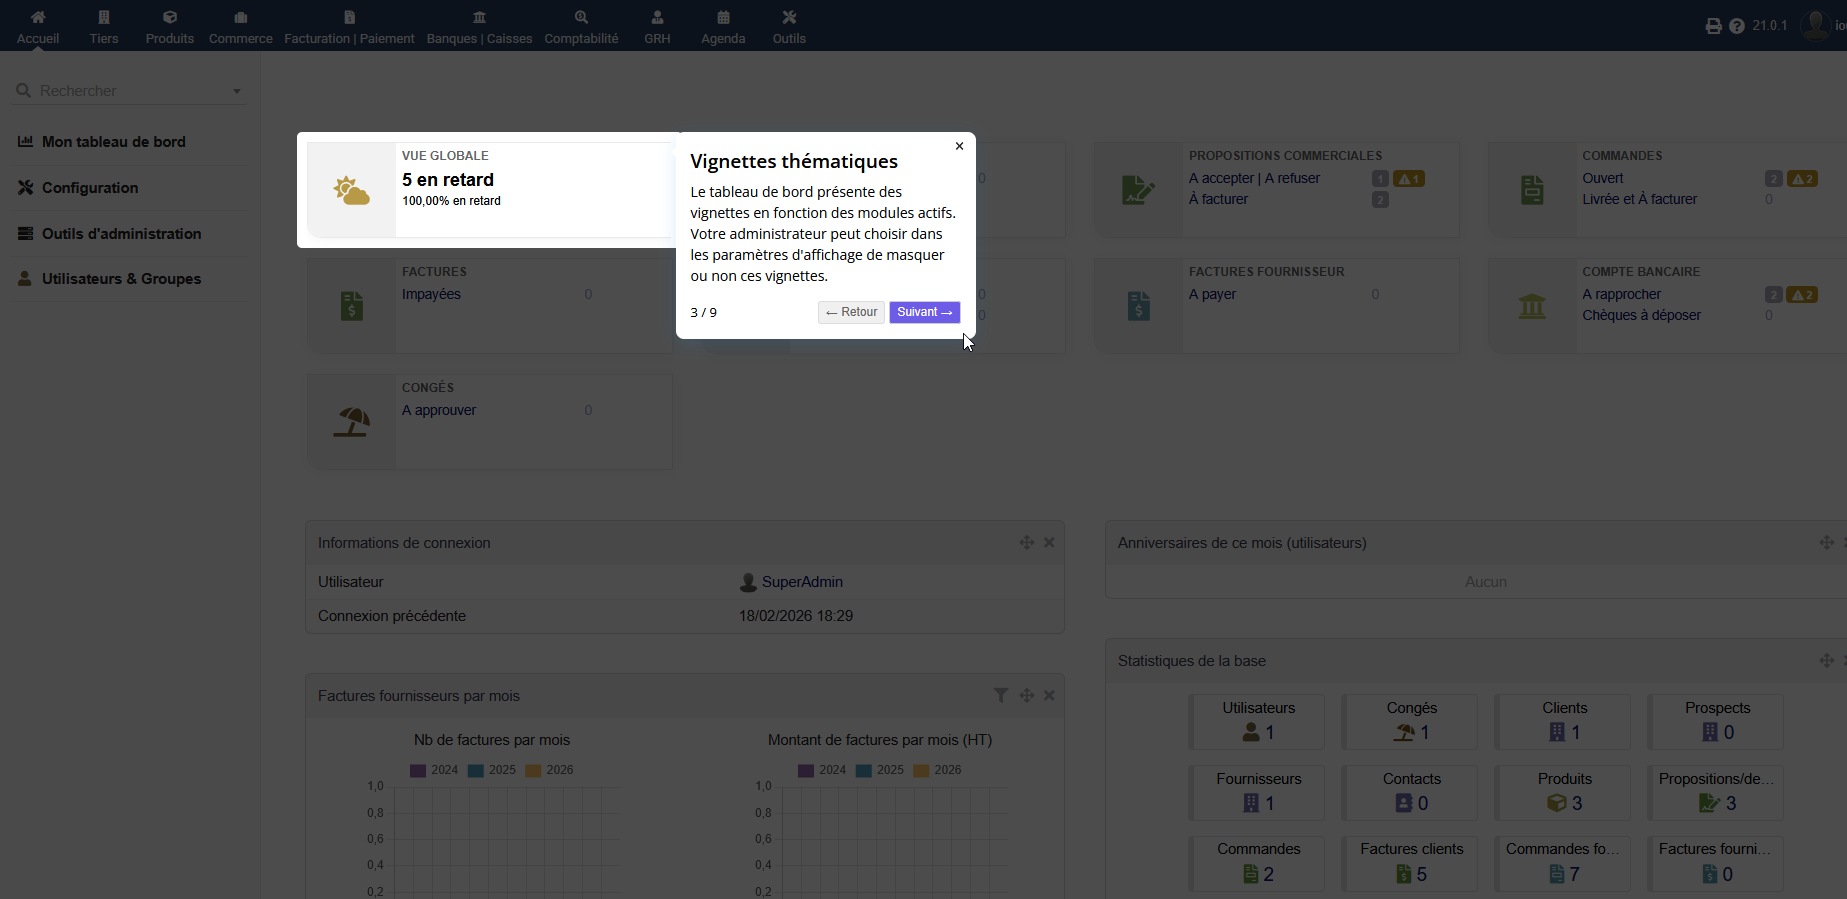Toggle the 2024 legend swatch in first chart

418,770
